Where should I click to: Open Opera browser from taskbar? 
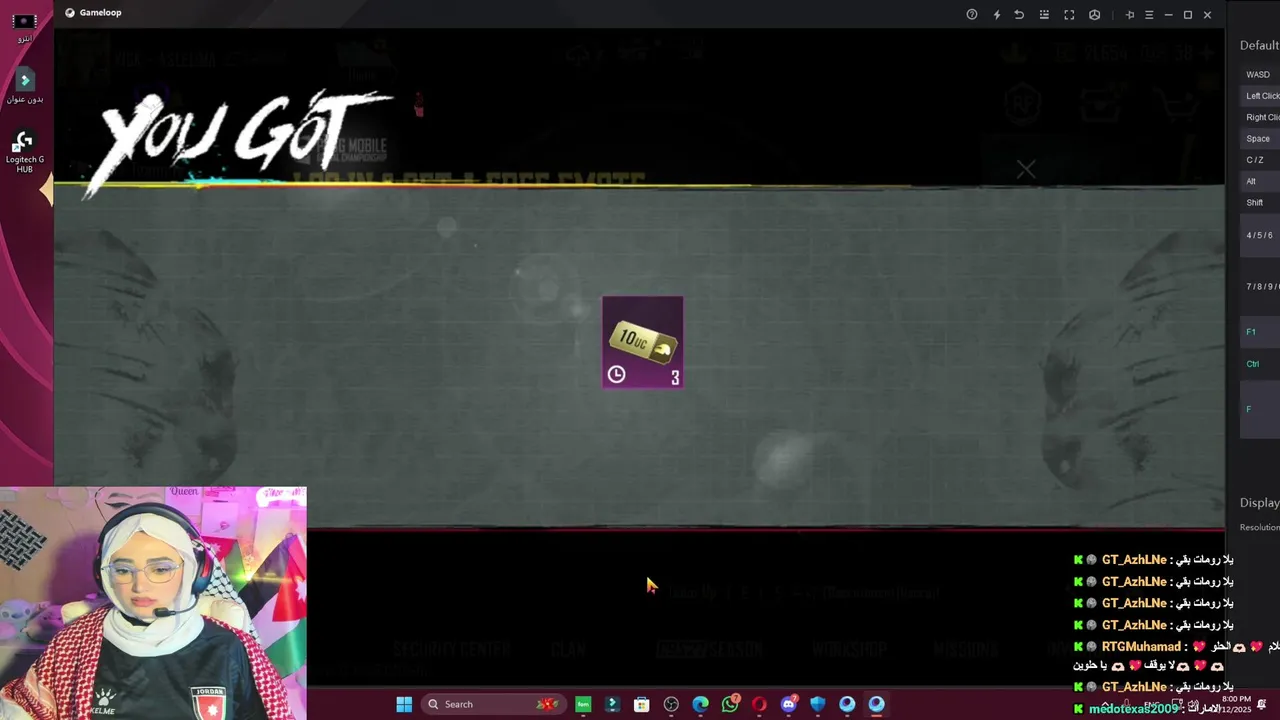(x=759, y=704)
